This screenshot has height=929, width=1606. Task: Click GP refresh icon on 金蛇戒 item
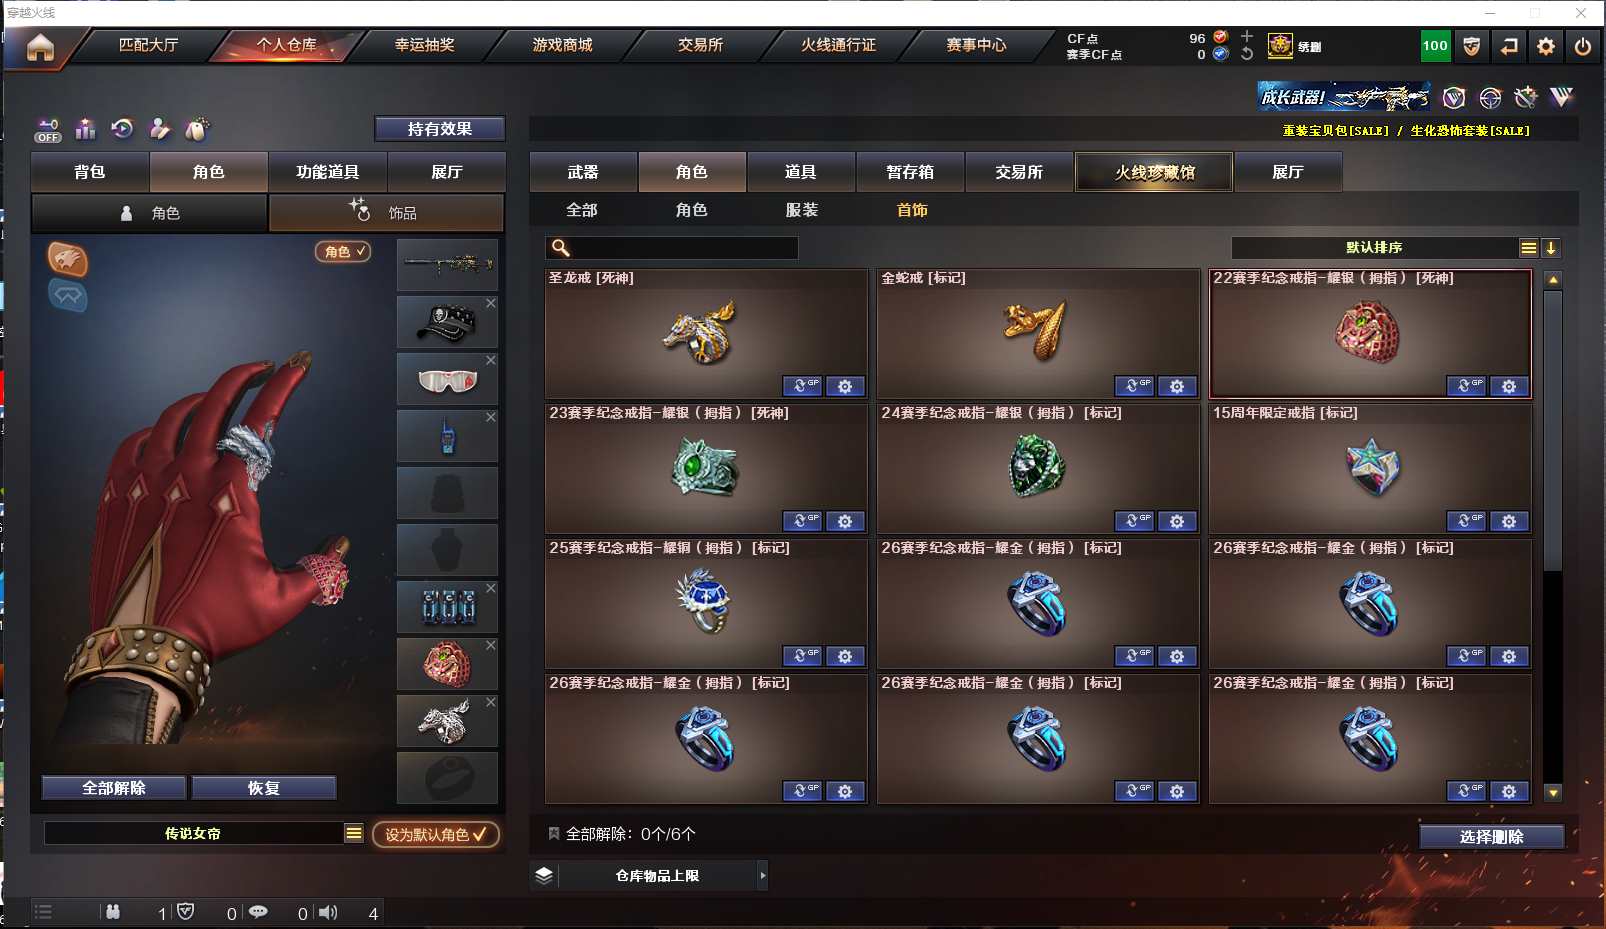[x=1134, y=386]
